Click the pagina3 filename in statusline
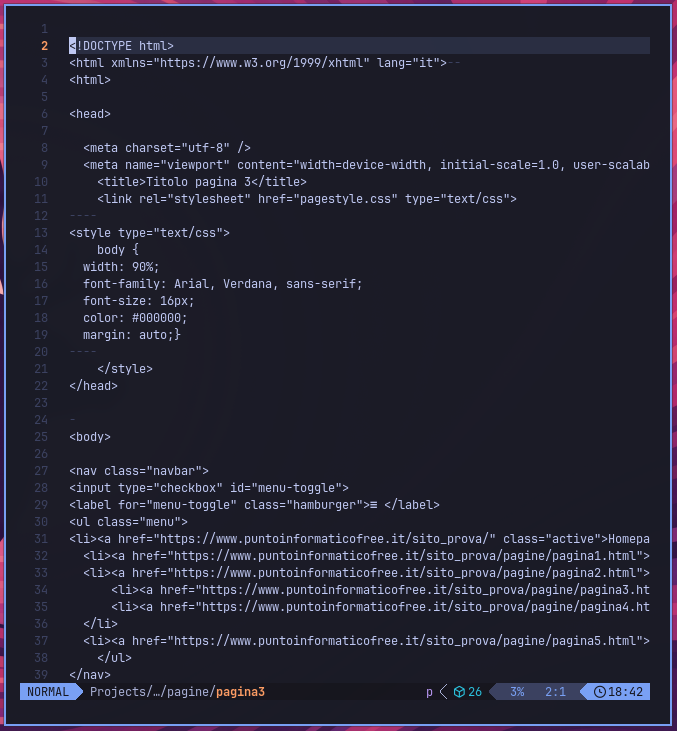 pos(240,692)
